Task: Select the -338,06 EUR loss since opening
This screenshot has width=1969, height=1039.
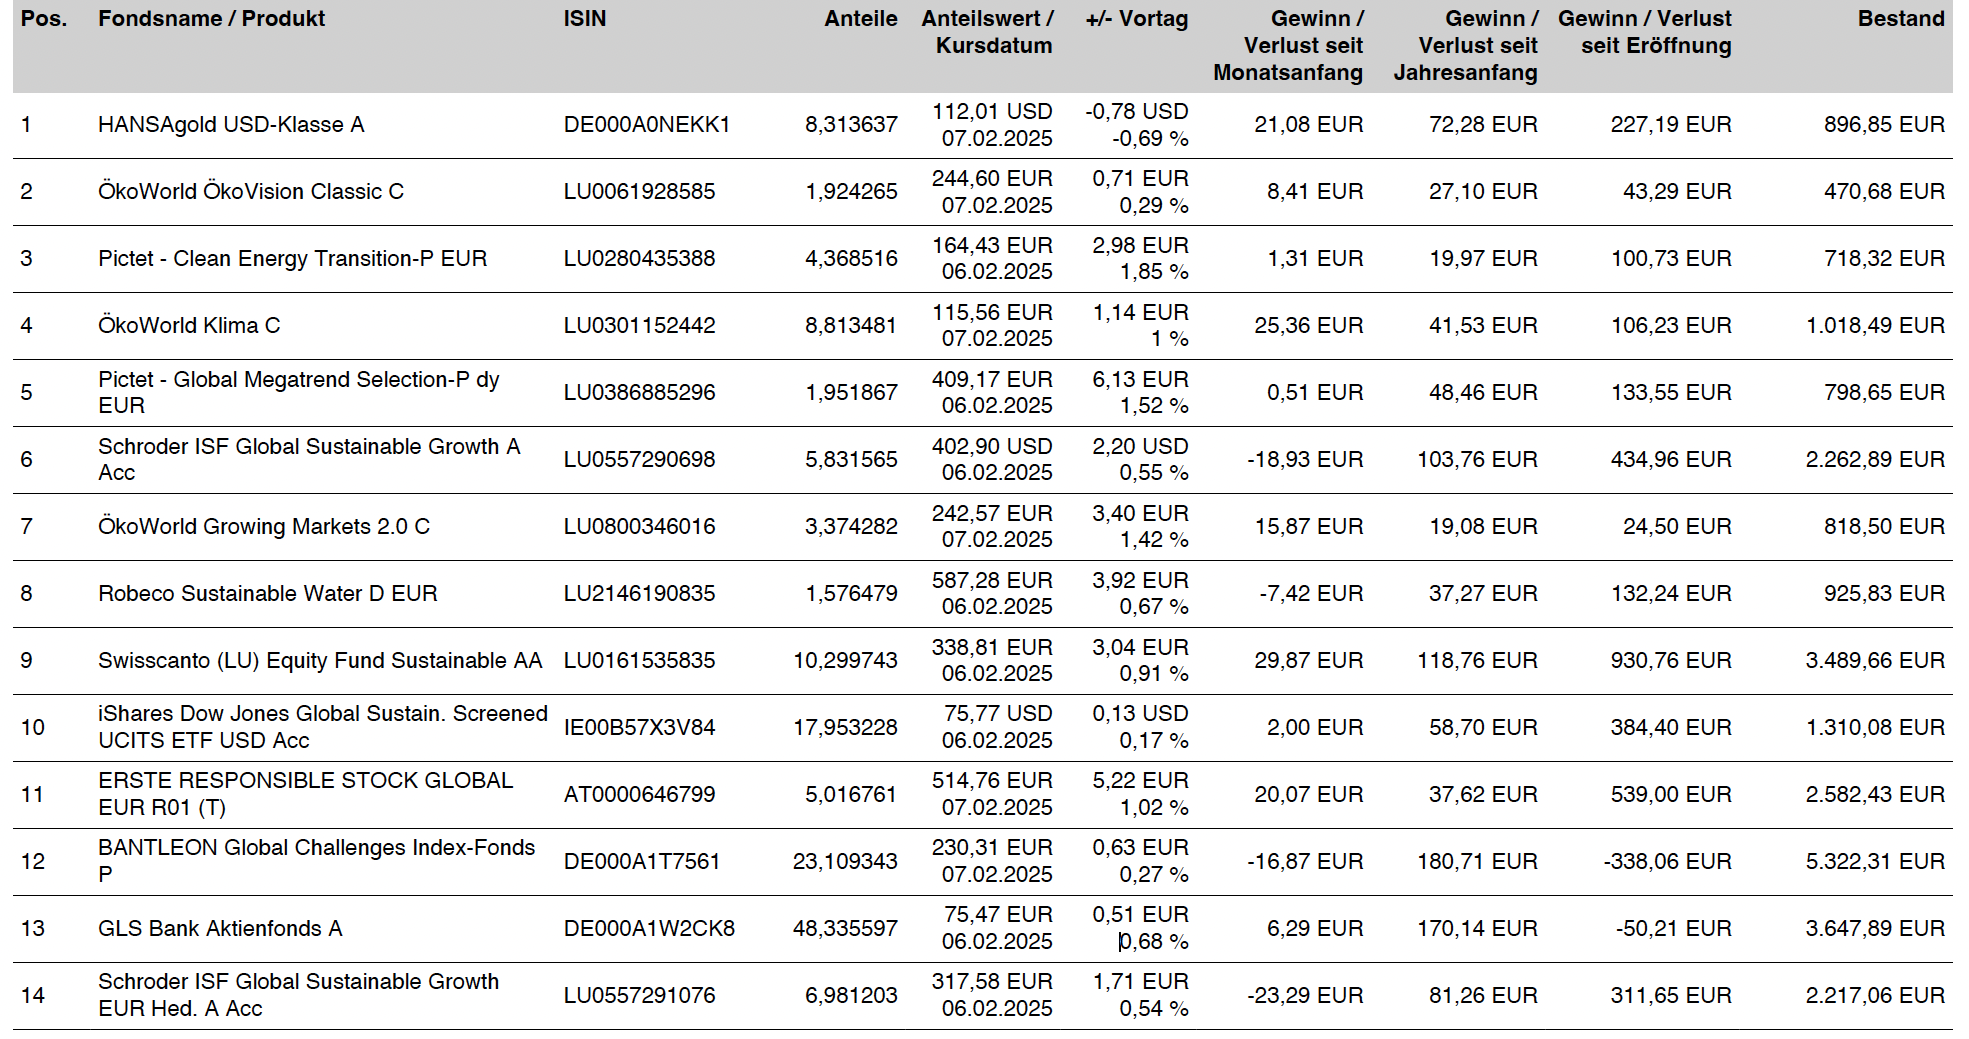Action: click(1667, 862)
